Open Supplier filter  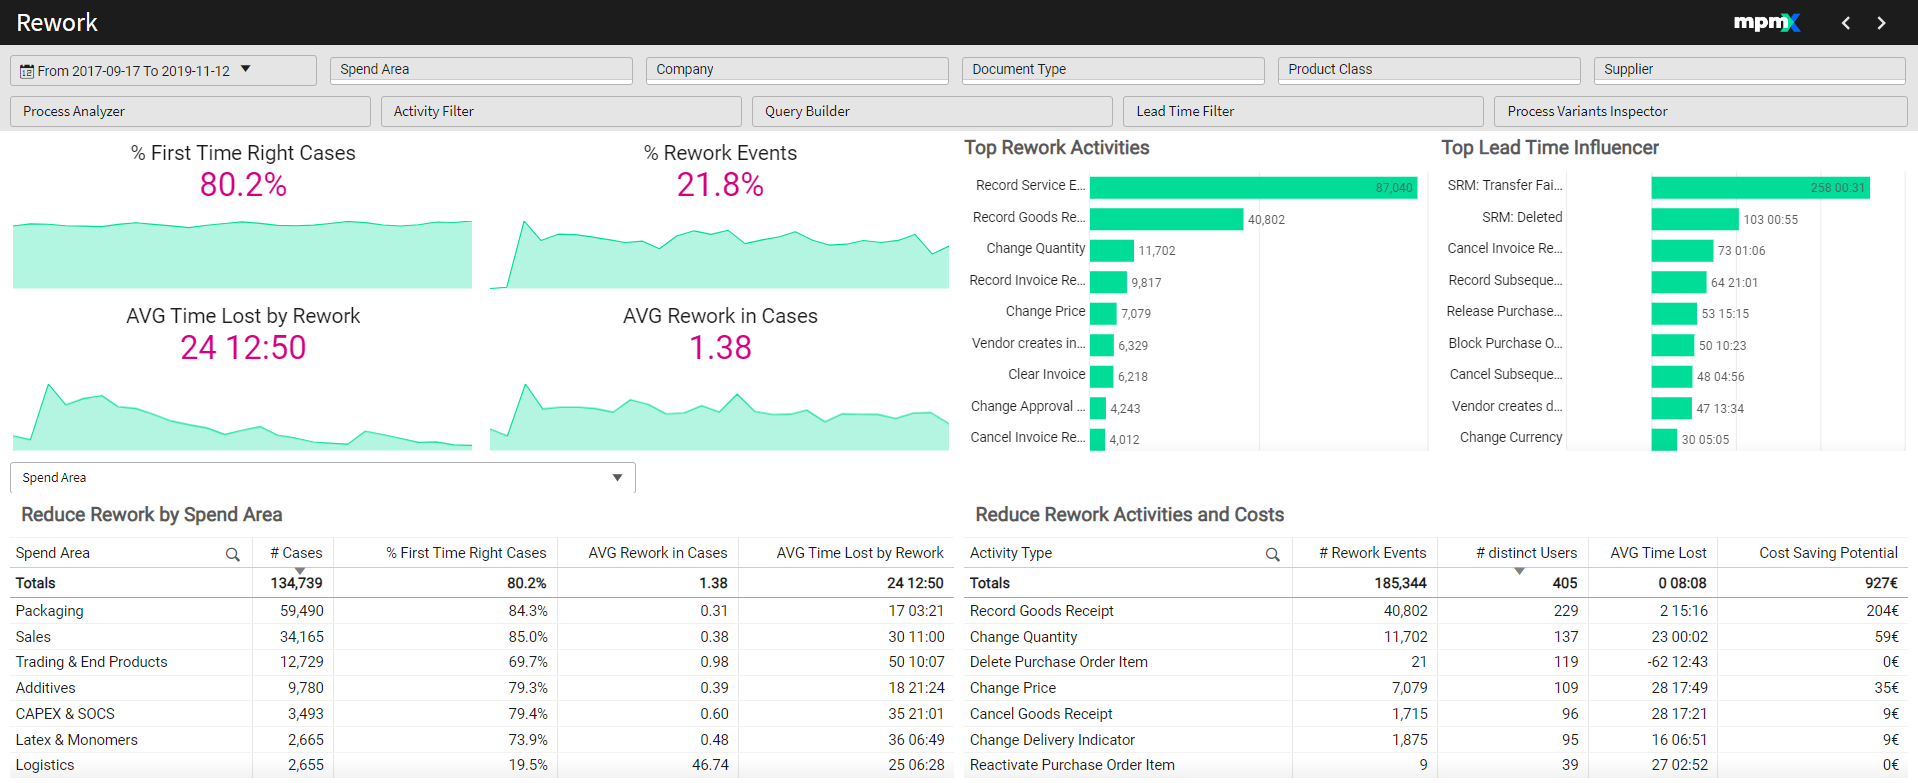[1749, 70]
